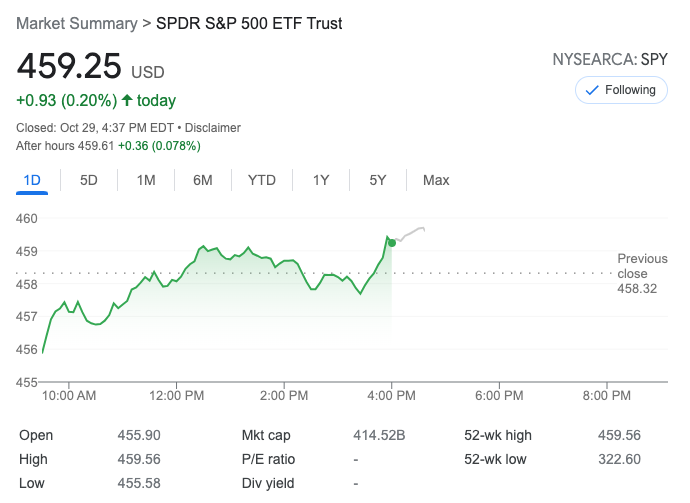Image resolution: width=690 pixels, height=503 pixels.
Task: Click the SPDR S&P 500 ETF Trust title
Action: click(249, 23)
